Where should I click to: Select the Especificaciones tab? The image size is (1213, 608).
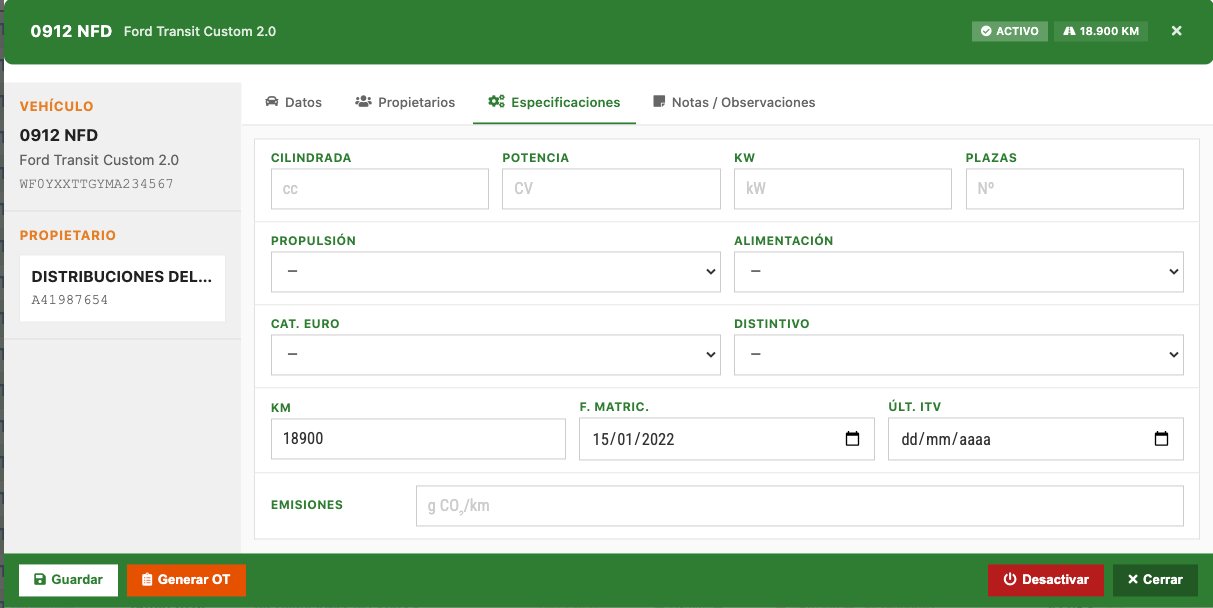554,102
